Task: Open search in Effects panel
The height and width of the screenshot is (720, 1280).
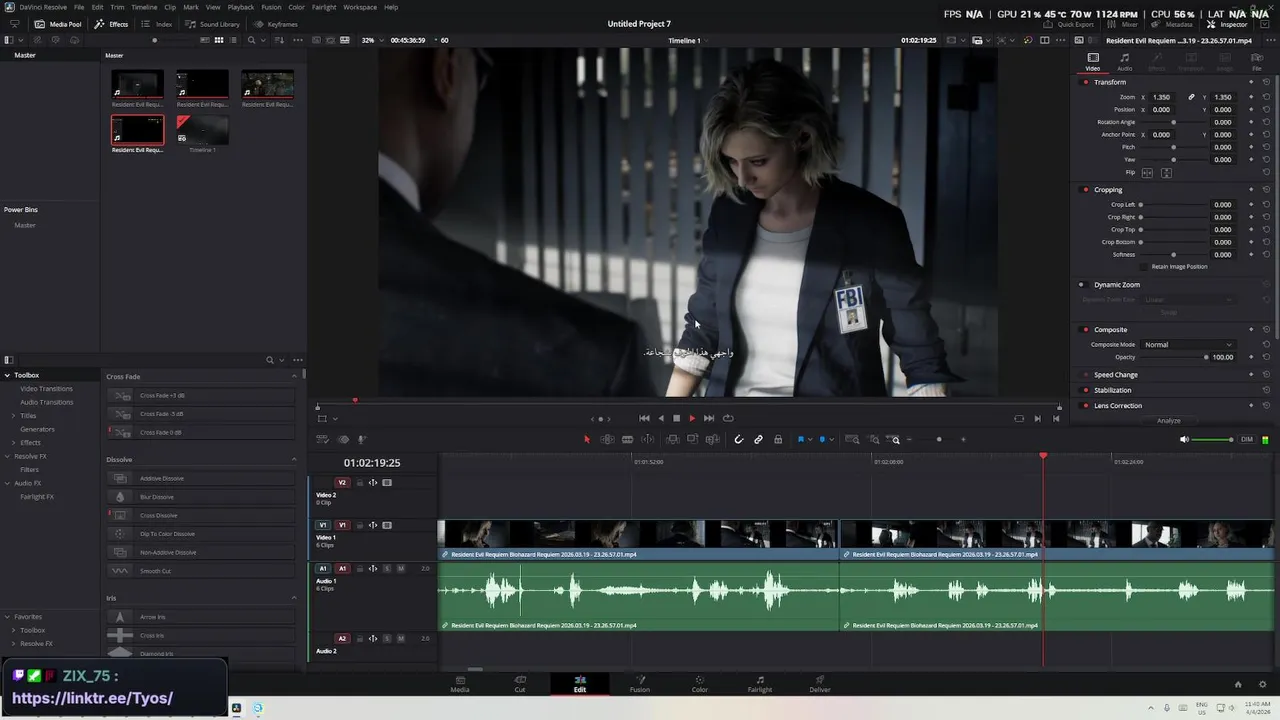Action: point(269,360)
